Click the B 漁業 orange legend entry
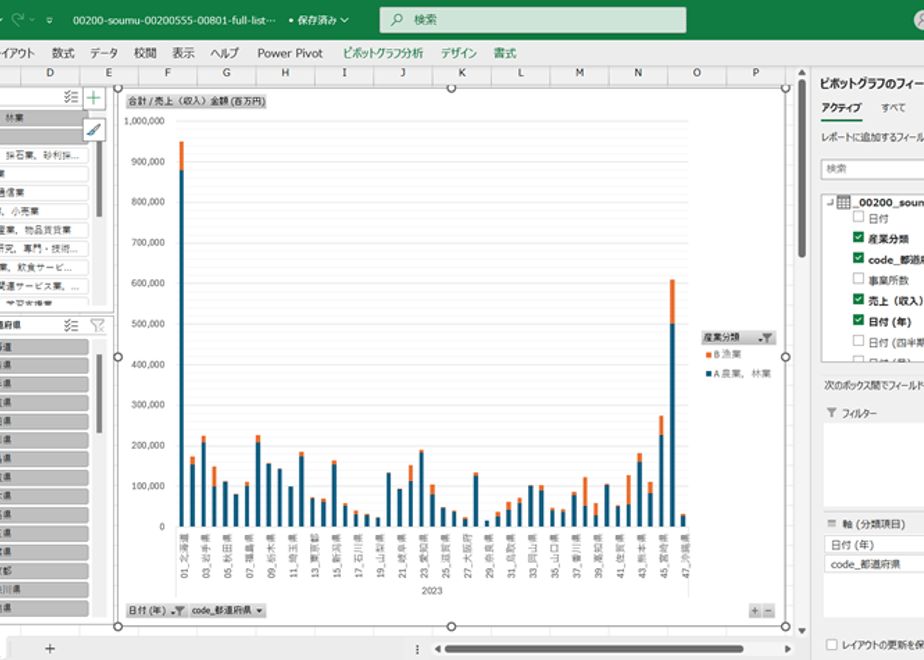This screenshot has width=924, height=660. coord(723,354)
